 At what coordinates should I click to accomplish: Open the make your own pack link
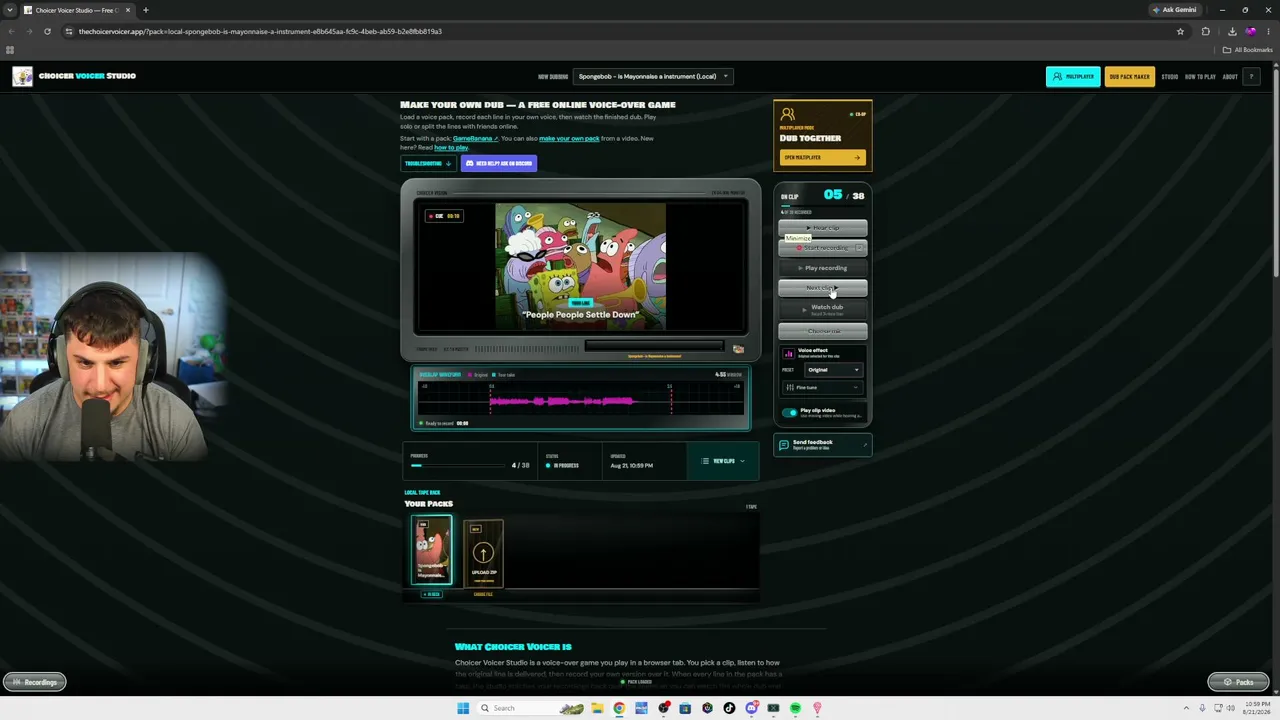[x=569, y=138]
